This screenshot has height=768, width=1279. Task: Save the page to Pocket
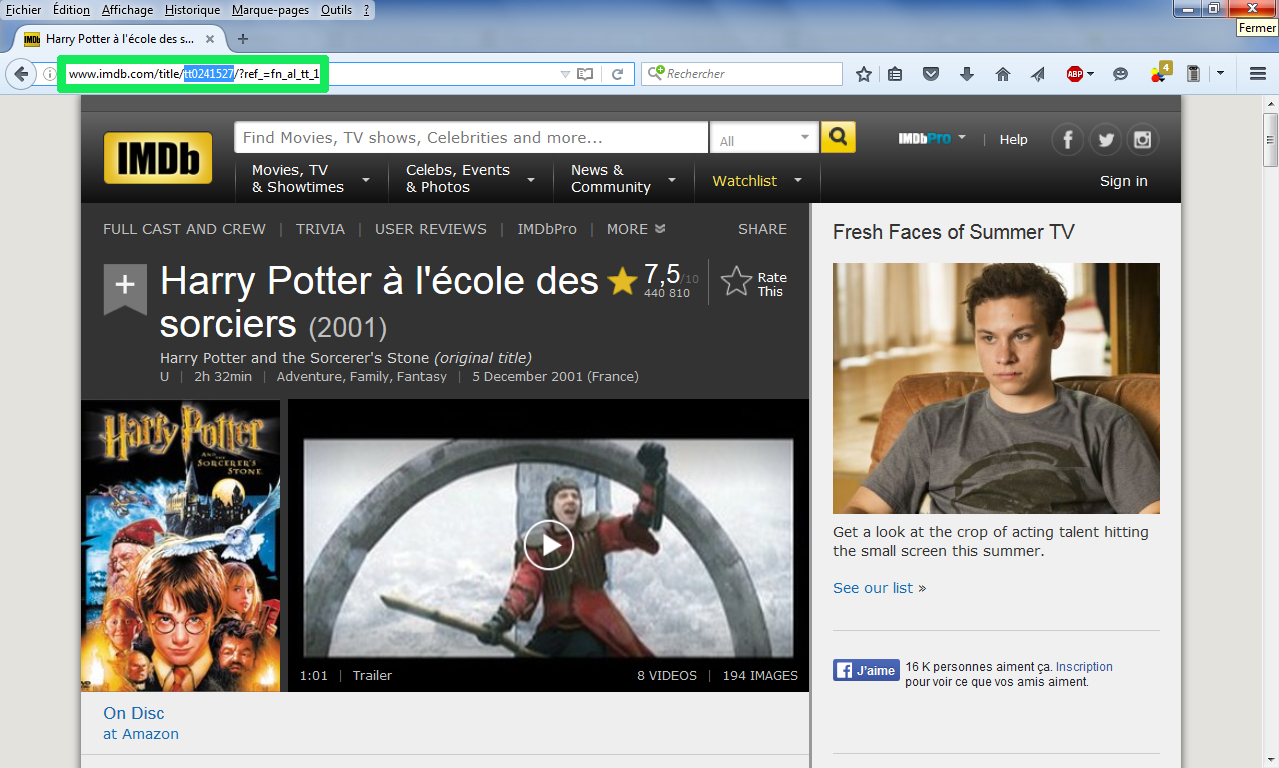(x=931, y=74)
